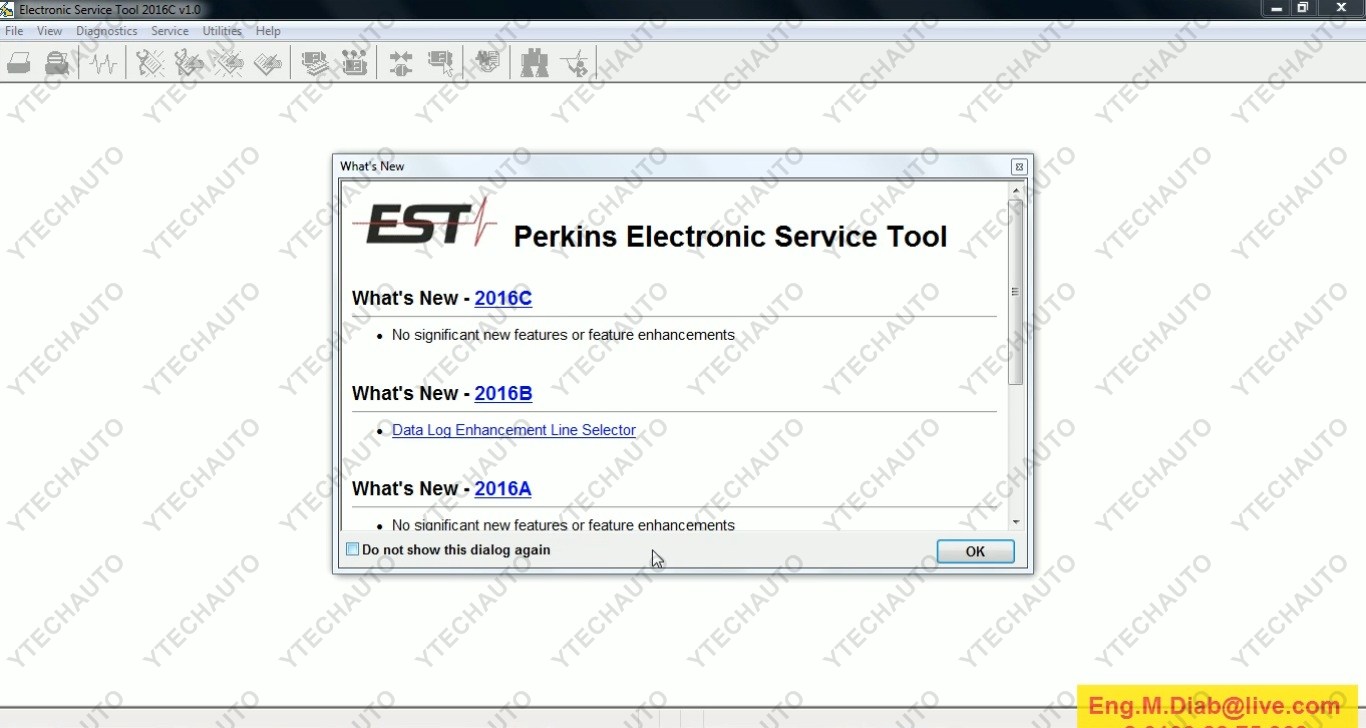Screen dimensions: 1366x728
Task: Open the Diagnostics menu
Action: tap(106, 31)
